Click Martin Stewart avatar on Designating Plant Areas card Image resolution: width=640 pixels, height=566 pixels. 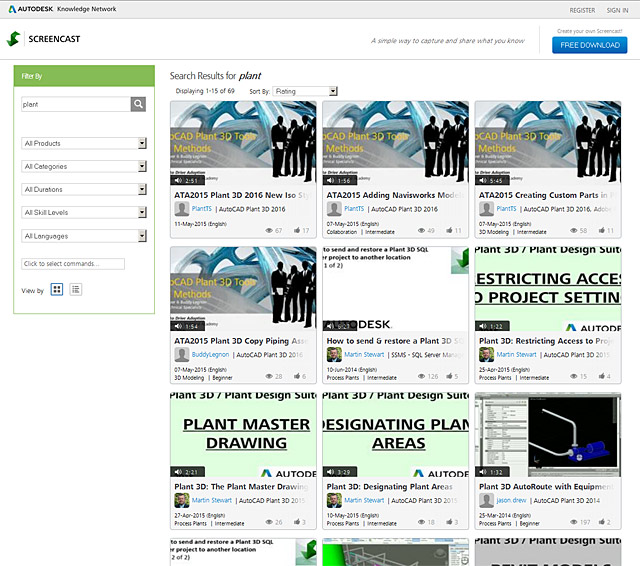(x=334, y=500)
